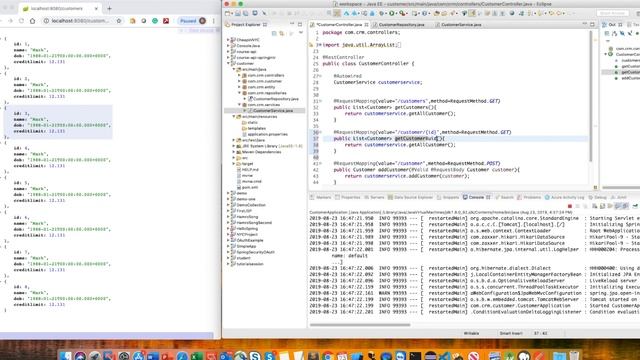
Task: Expand Maven Dependencies node
Action: tap(234, 152)
